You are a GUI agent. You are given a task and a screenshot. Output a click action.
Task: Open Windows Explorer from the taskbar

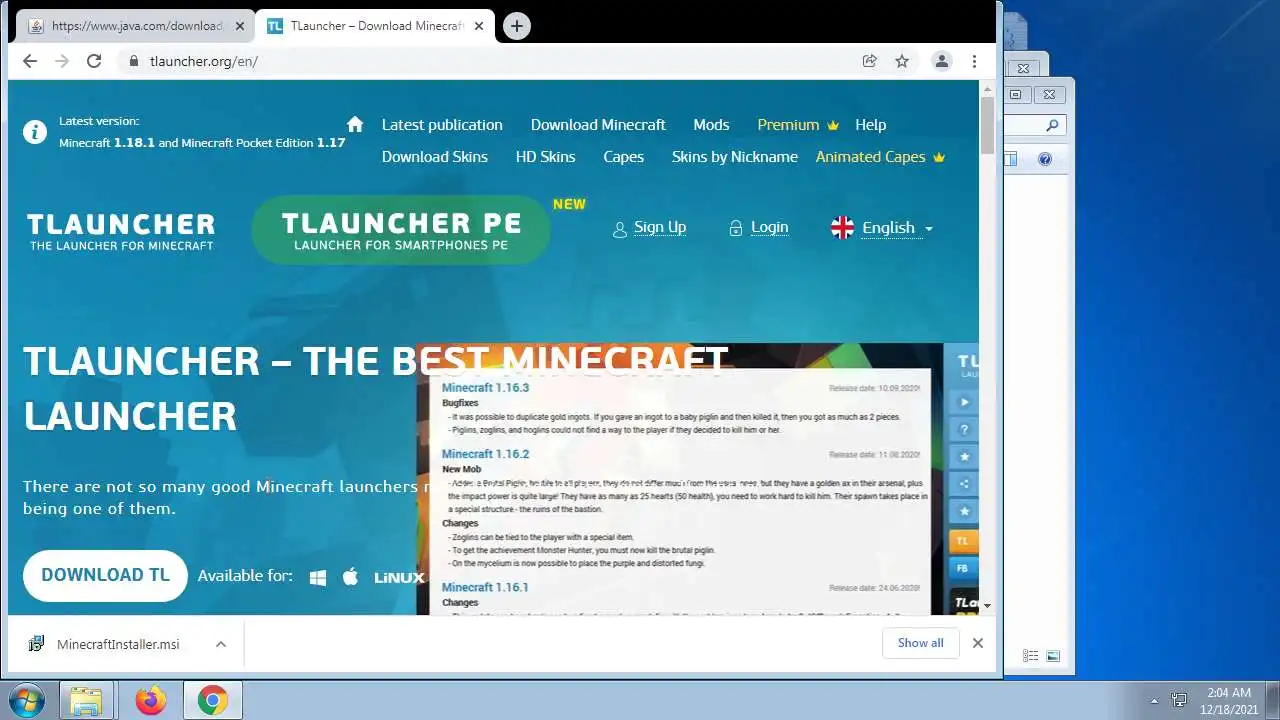(86, 701)
